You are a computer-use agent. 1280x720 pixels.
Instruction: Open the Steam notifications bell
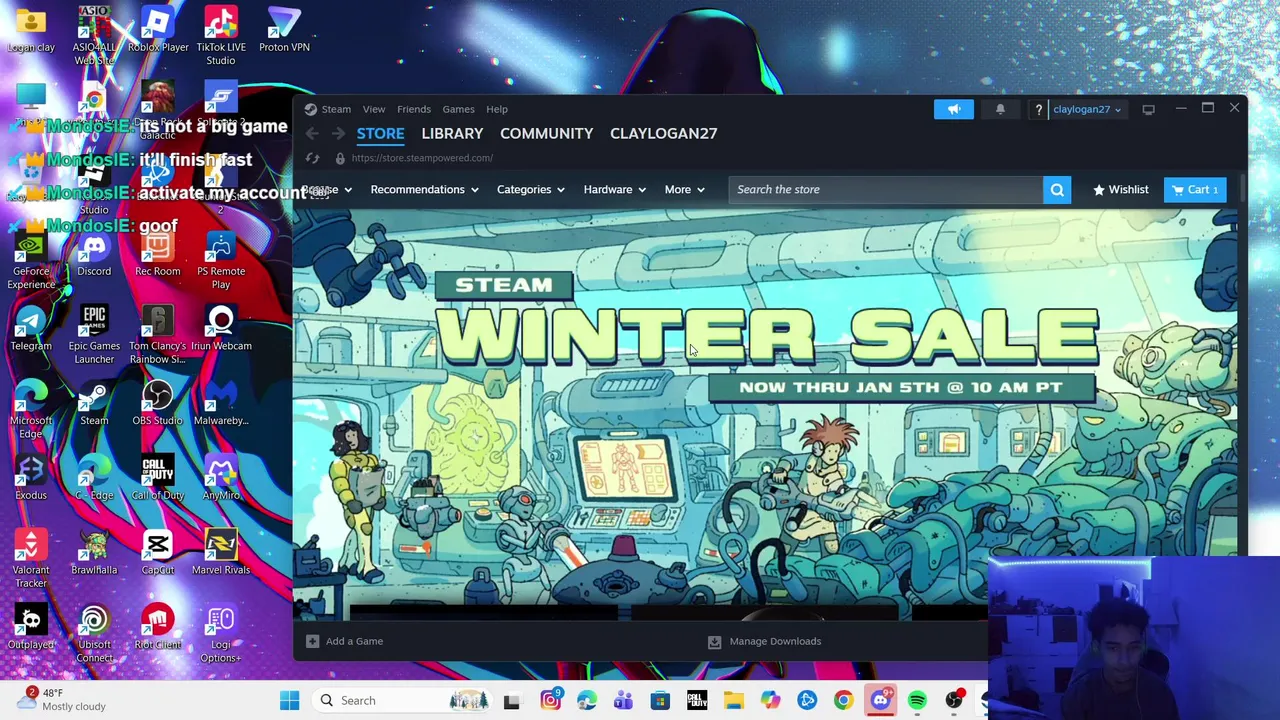[1000, 109]
